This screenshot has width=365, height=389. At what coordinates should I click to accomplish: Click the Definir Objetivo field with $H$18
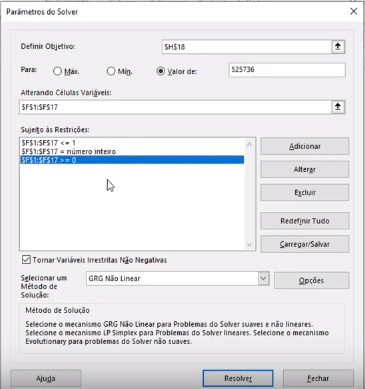tap(246, 47)
